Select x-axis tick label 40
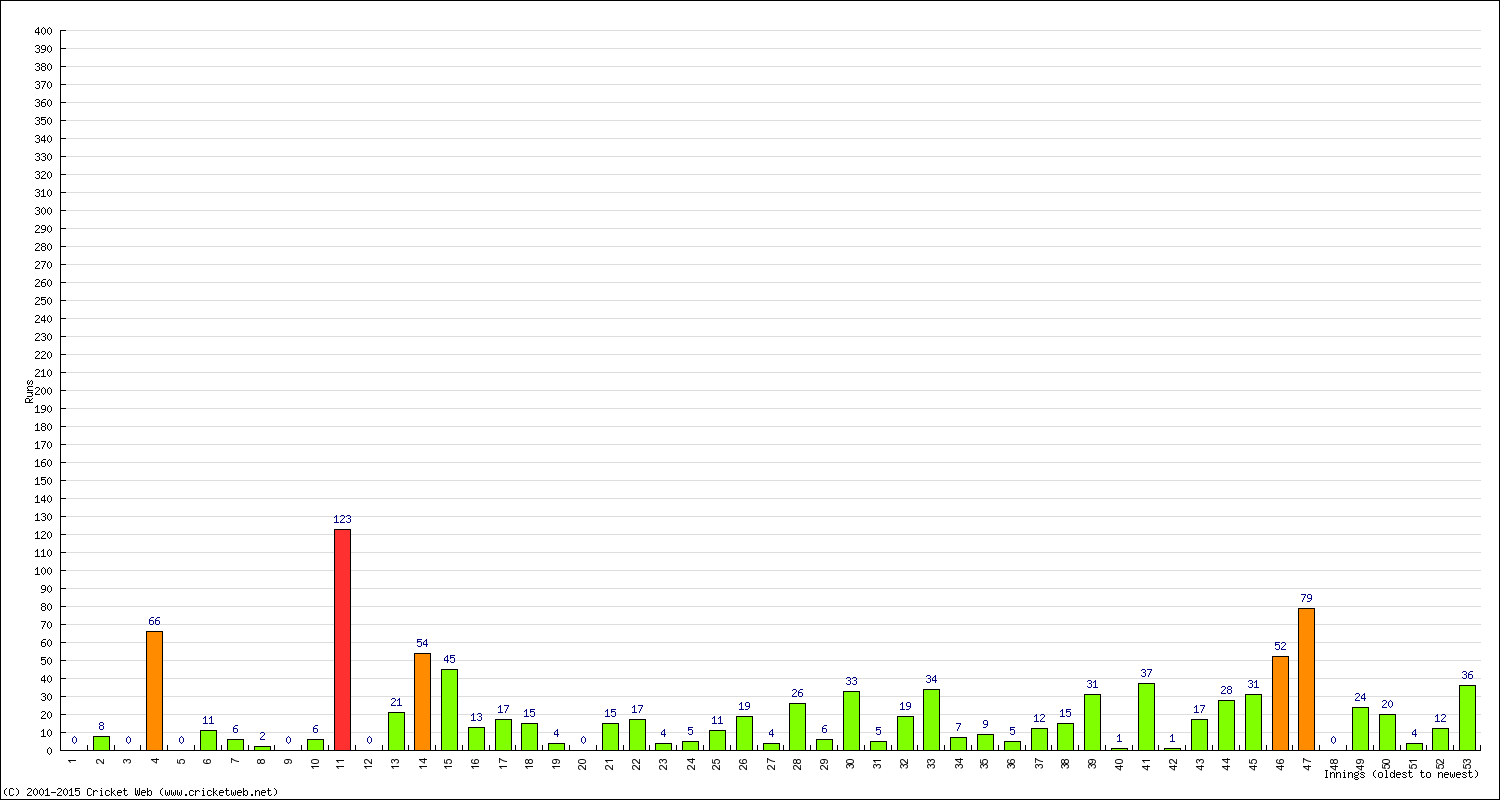Screen dimensions: 1500x800 pyautogui.click(x=1119, y=763)
